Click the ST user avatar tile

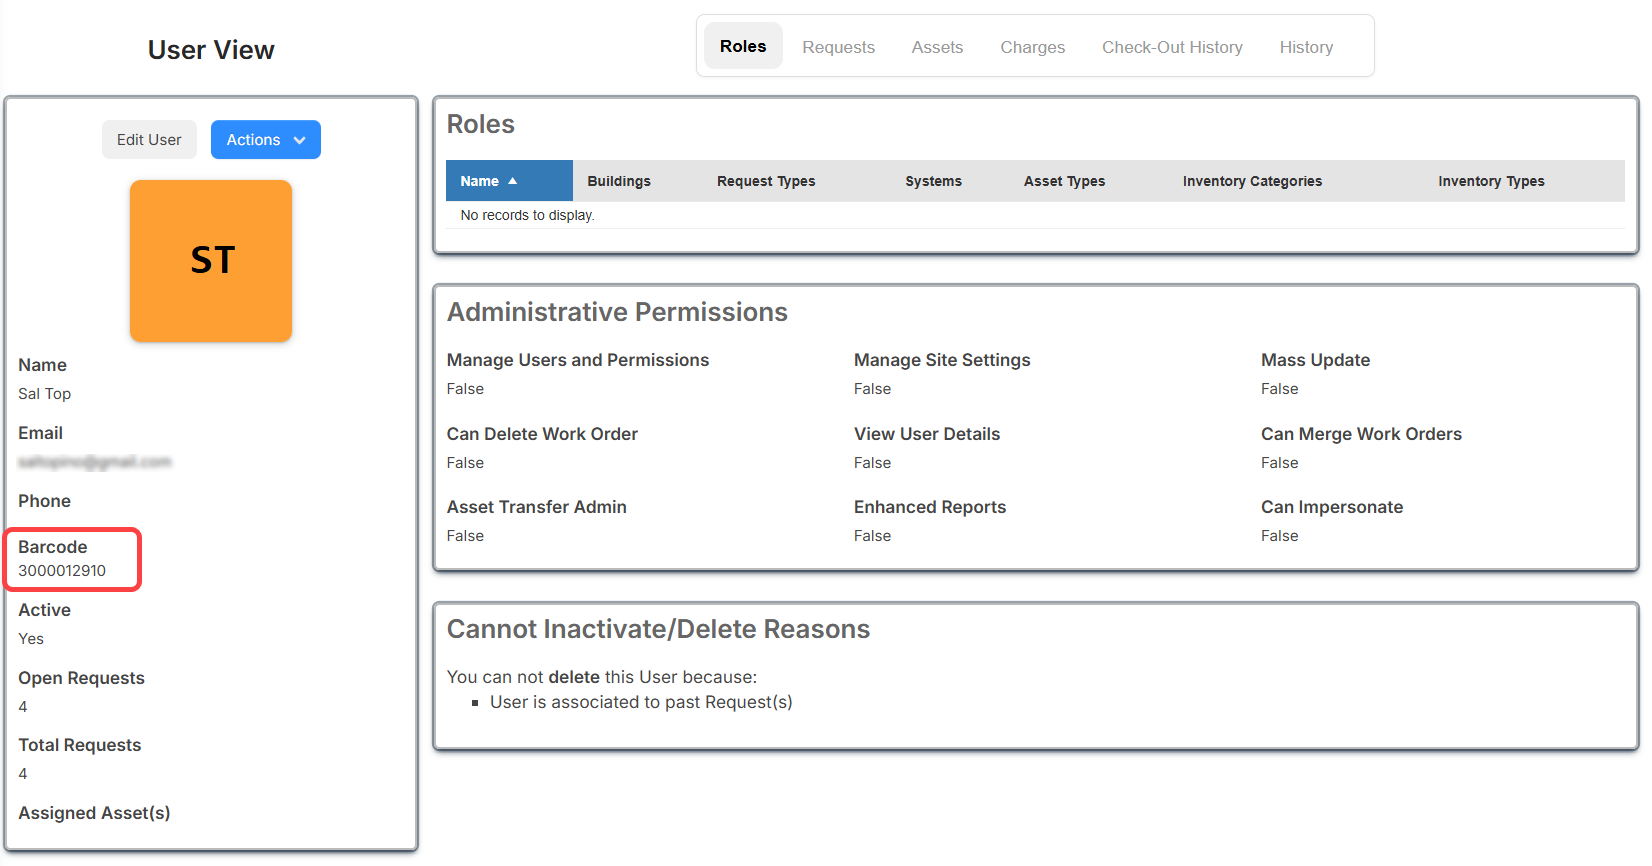pos(211,261)
